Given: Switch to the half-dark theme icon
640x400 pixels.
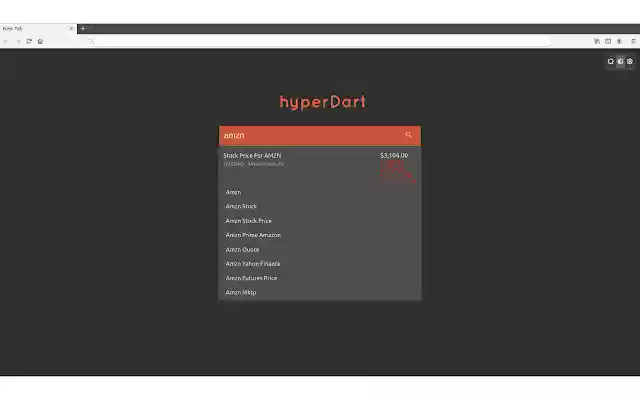Looking at the screenshot, I should [x=620, y=62].
